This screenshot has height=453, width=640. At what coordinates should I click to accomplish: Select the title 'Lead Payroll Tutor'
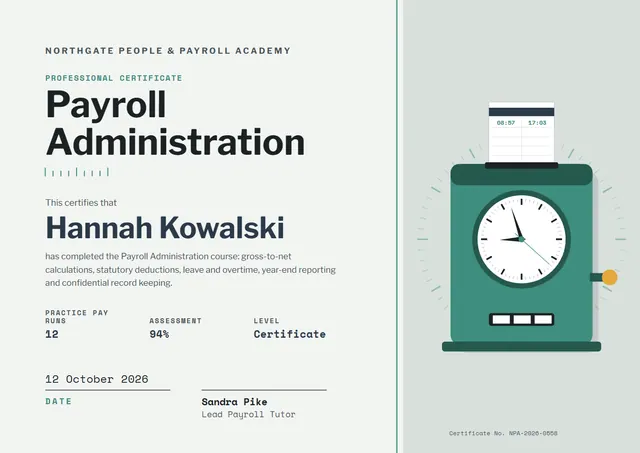[x=248, y=415]
